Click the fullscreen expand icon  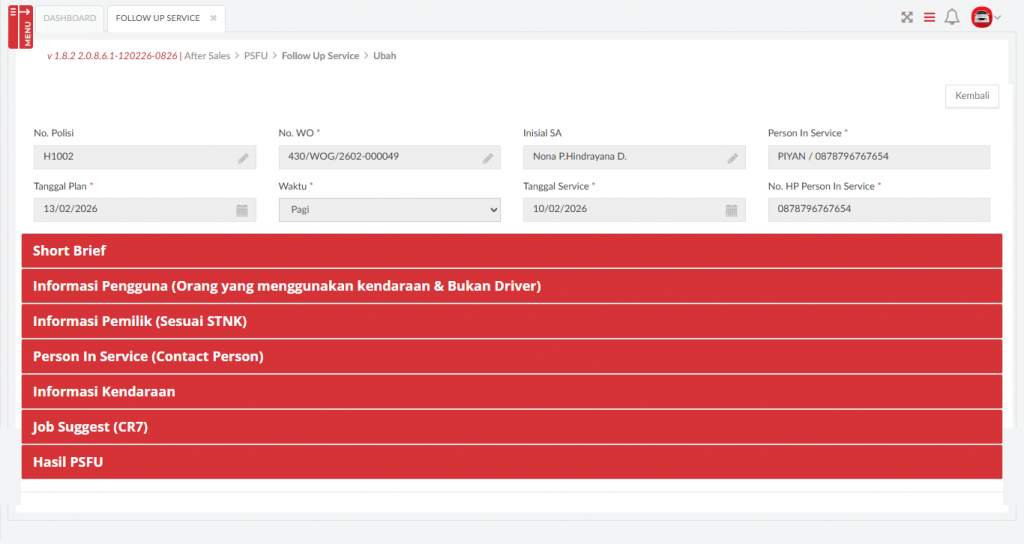click(907, 17)
